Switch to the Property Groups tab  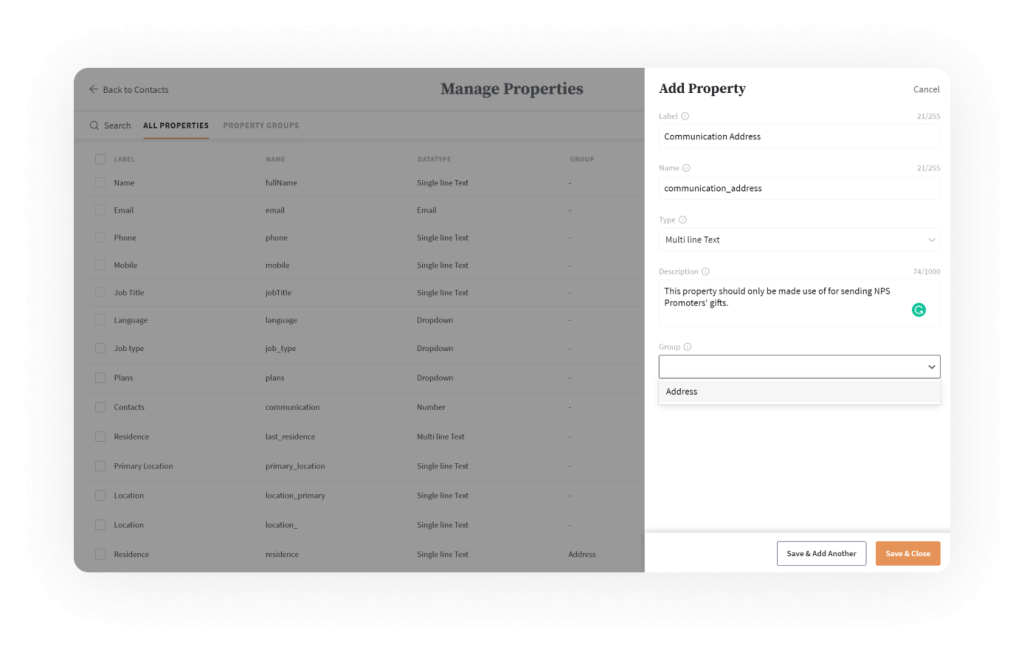(260, 125)
